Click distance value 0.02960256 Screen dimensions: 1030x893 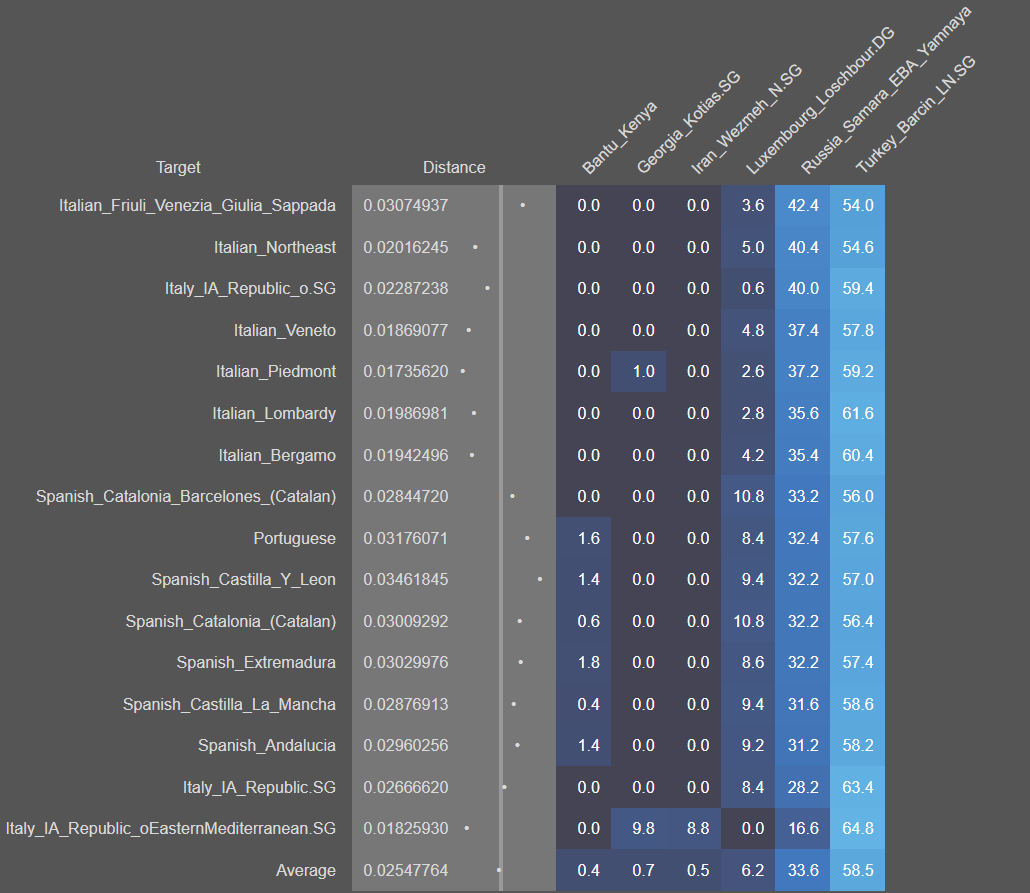(x=405, y=746)
